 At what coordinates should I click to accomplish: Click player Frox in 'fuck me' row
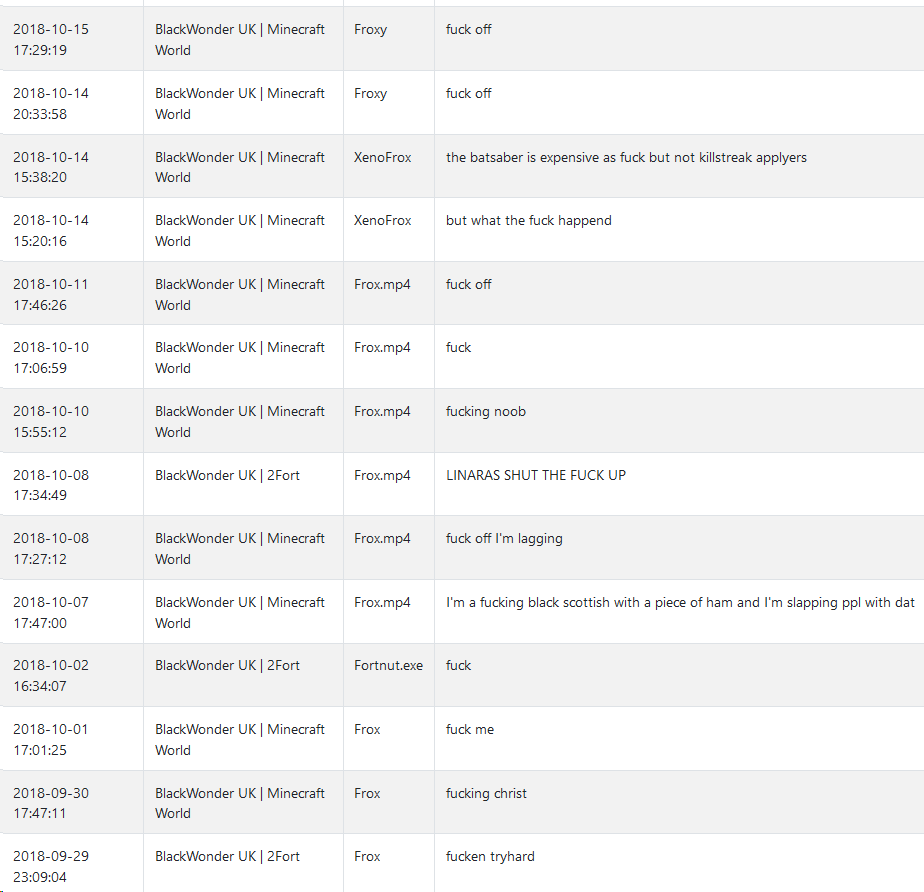tap(367, 729)
